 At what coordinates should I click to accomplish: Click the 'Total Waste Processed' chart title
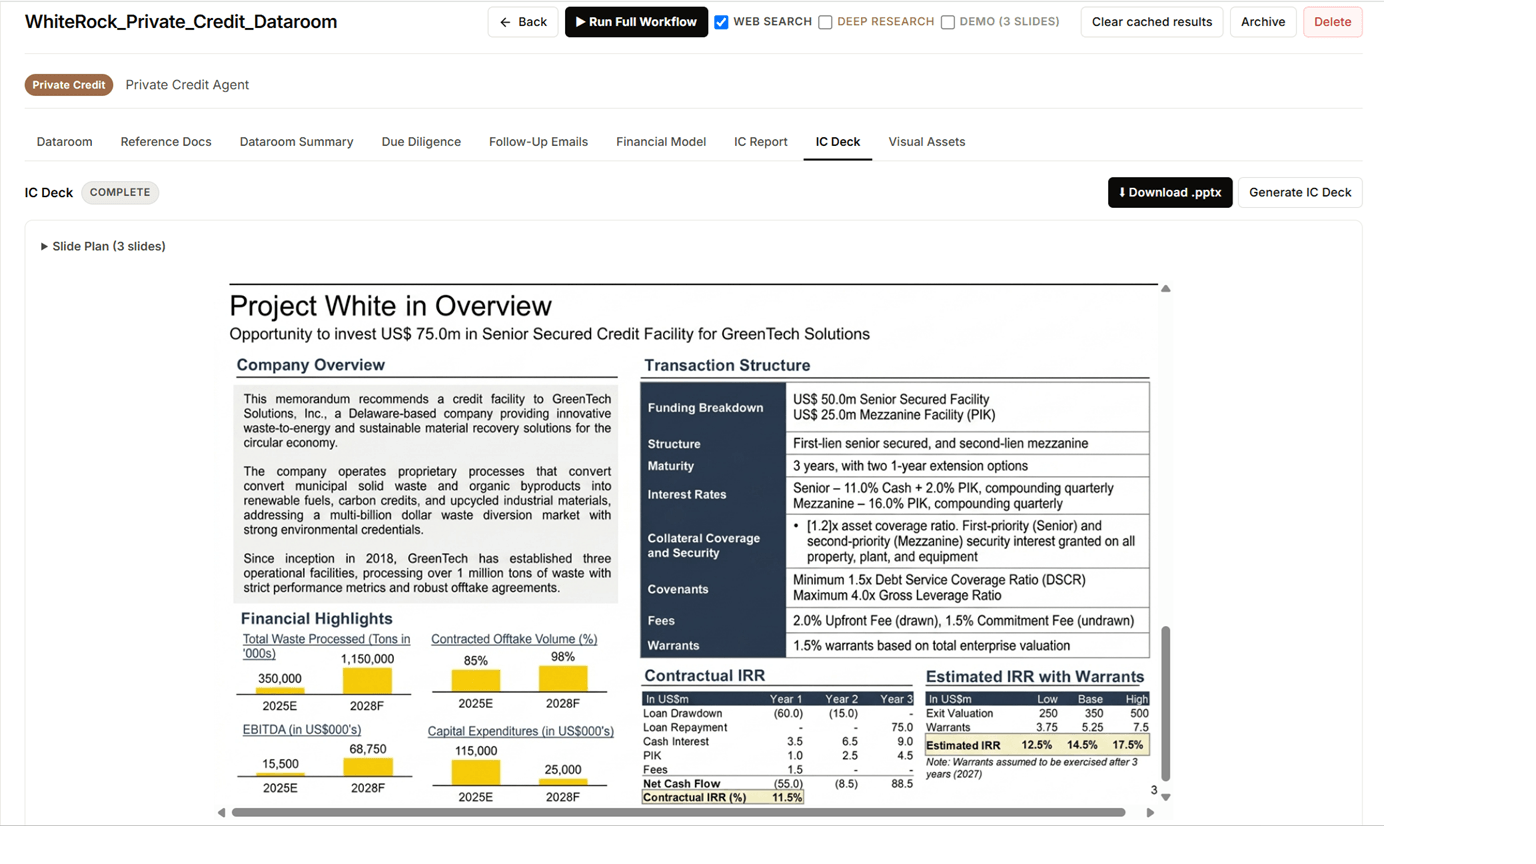(x=326, y=646)
